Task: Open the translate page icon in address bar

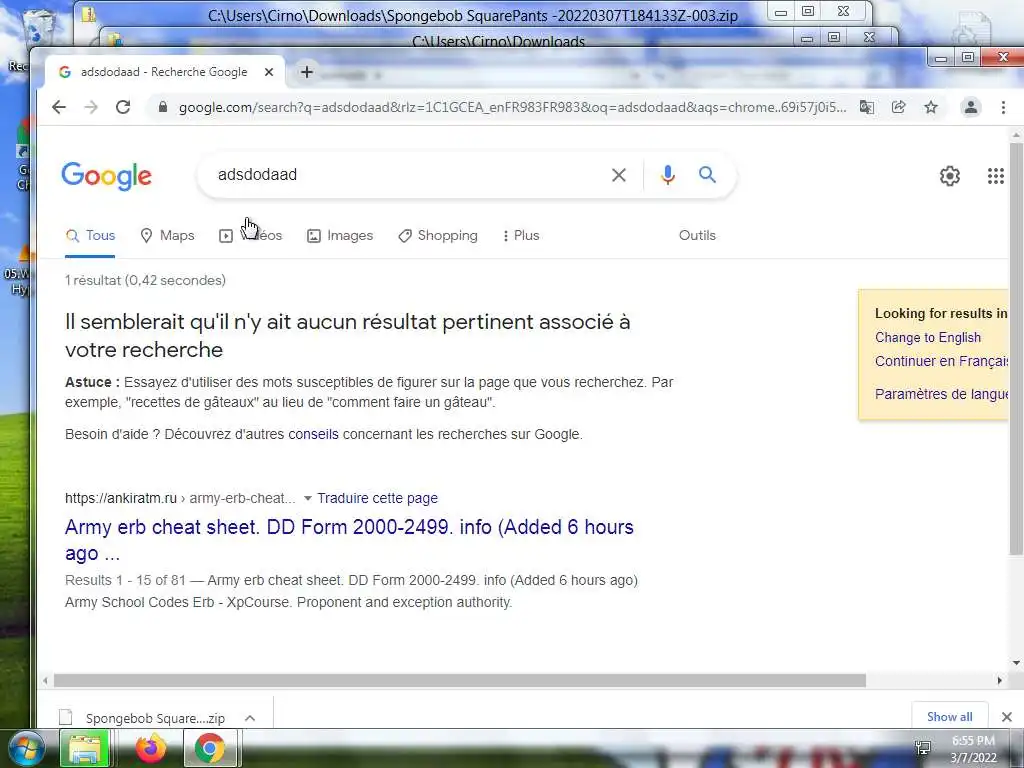Action: (x=867, y=107)
